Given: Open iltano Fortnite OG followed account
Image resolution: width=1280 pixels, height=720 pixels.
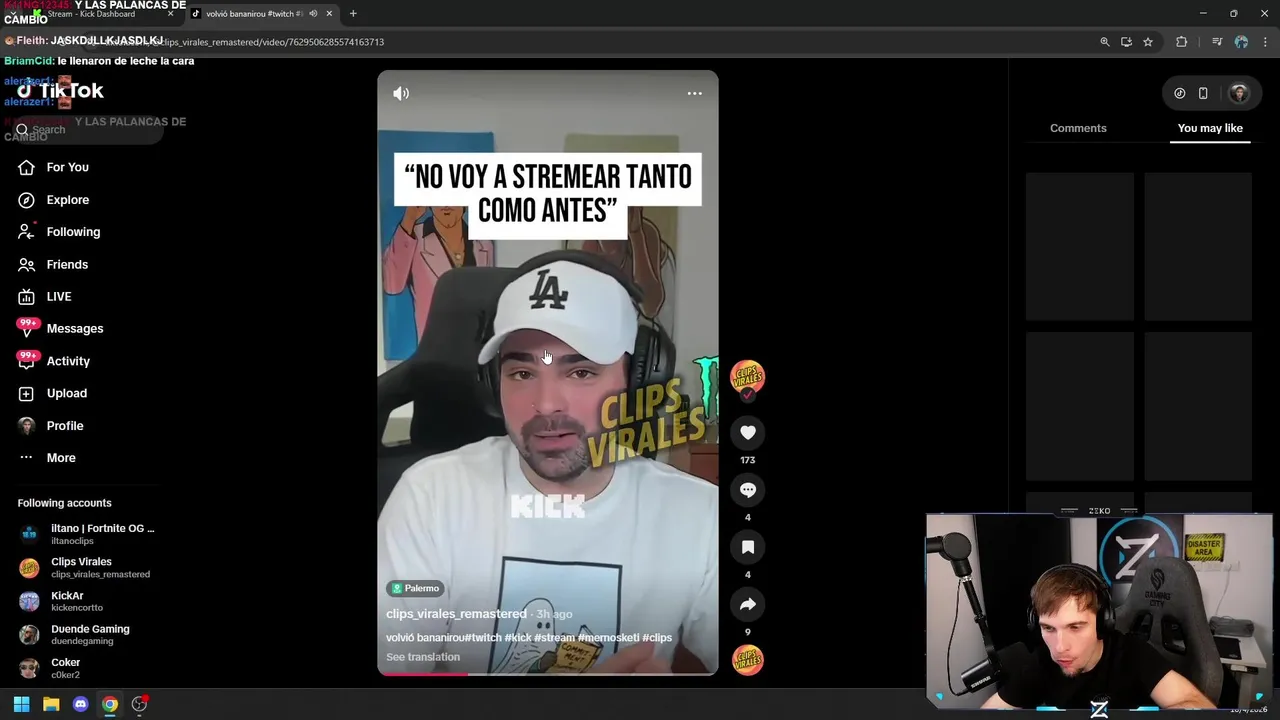Looking at the screenshot, I should (x=86, y=534).
